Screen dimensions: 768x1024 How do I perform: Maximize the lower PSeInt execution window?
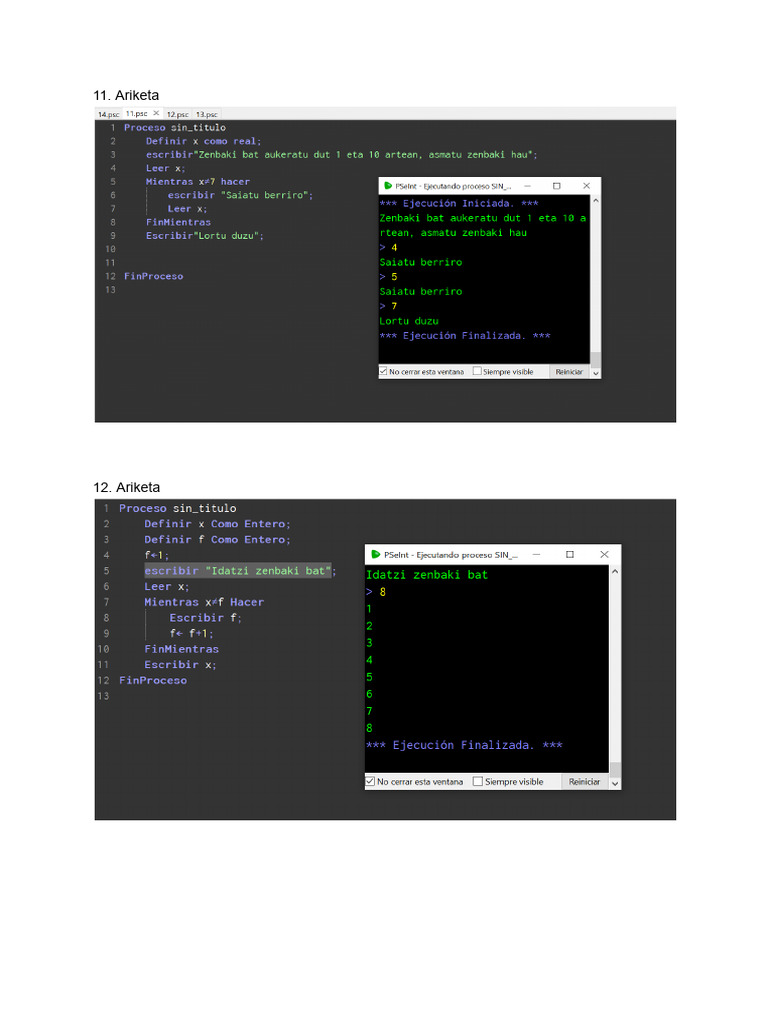pos(569,554)
